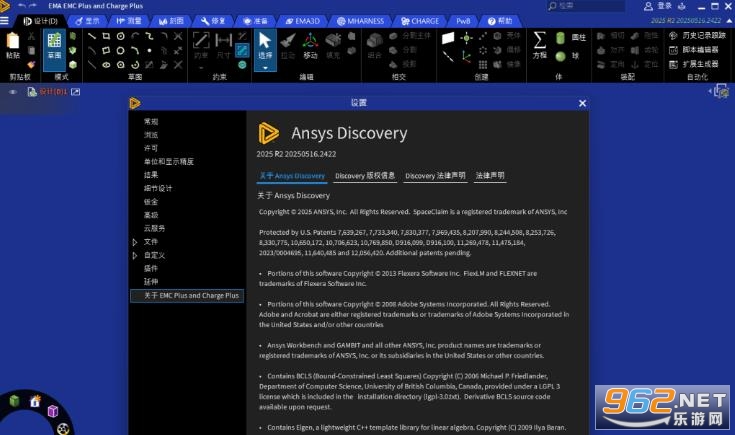Image resolution: width=735 pixels, height=435 pixels.
Task: Click the cut (scissors) icon
Action: pos(31,36)
